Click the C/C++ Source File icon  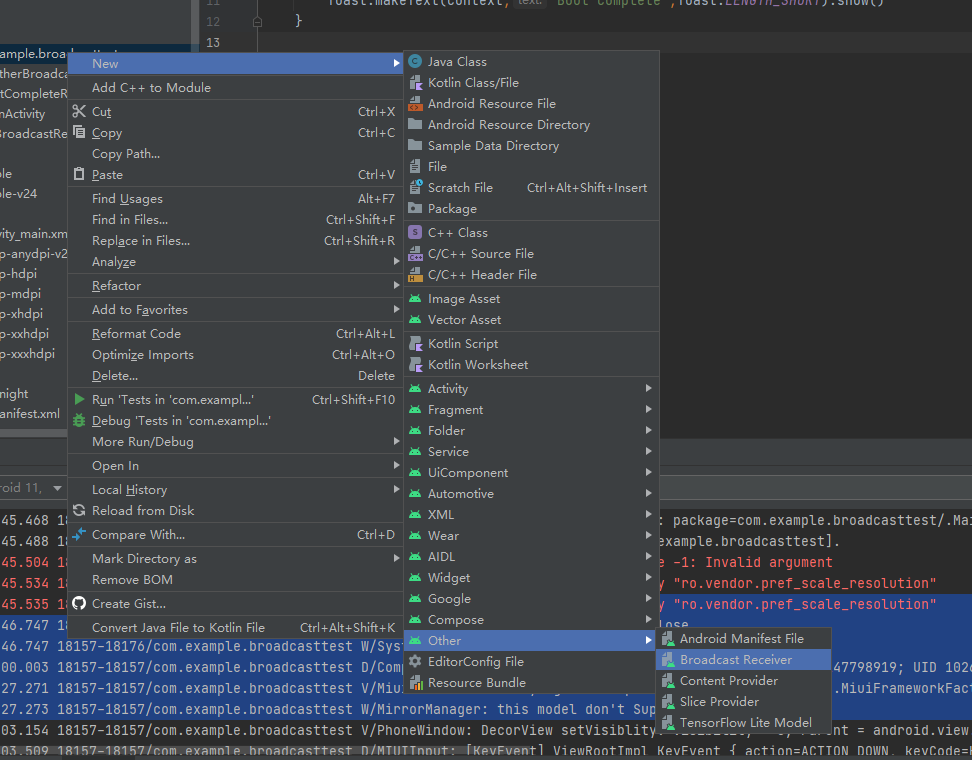point(415,254)
